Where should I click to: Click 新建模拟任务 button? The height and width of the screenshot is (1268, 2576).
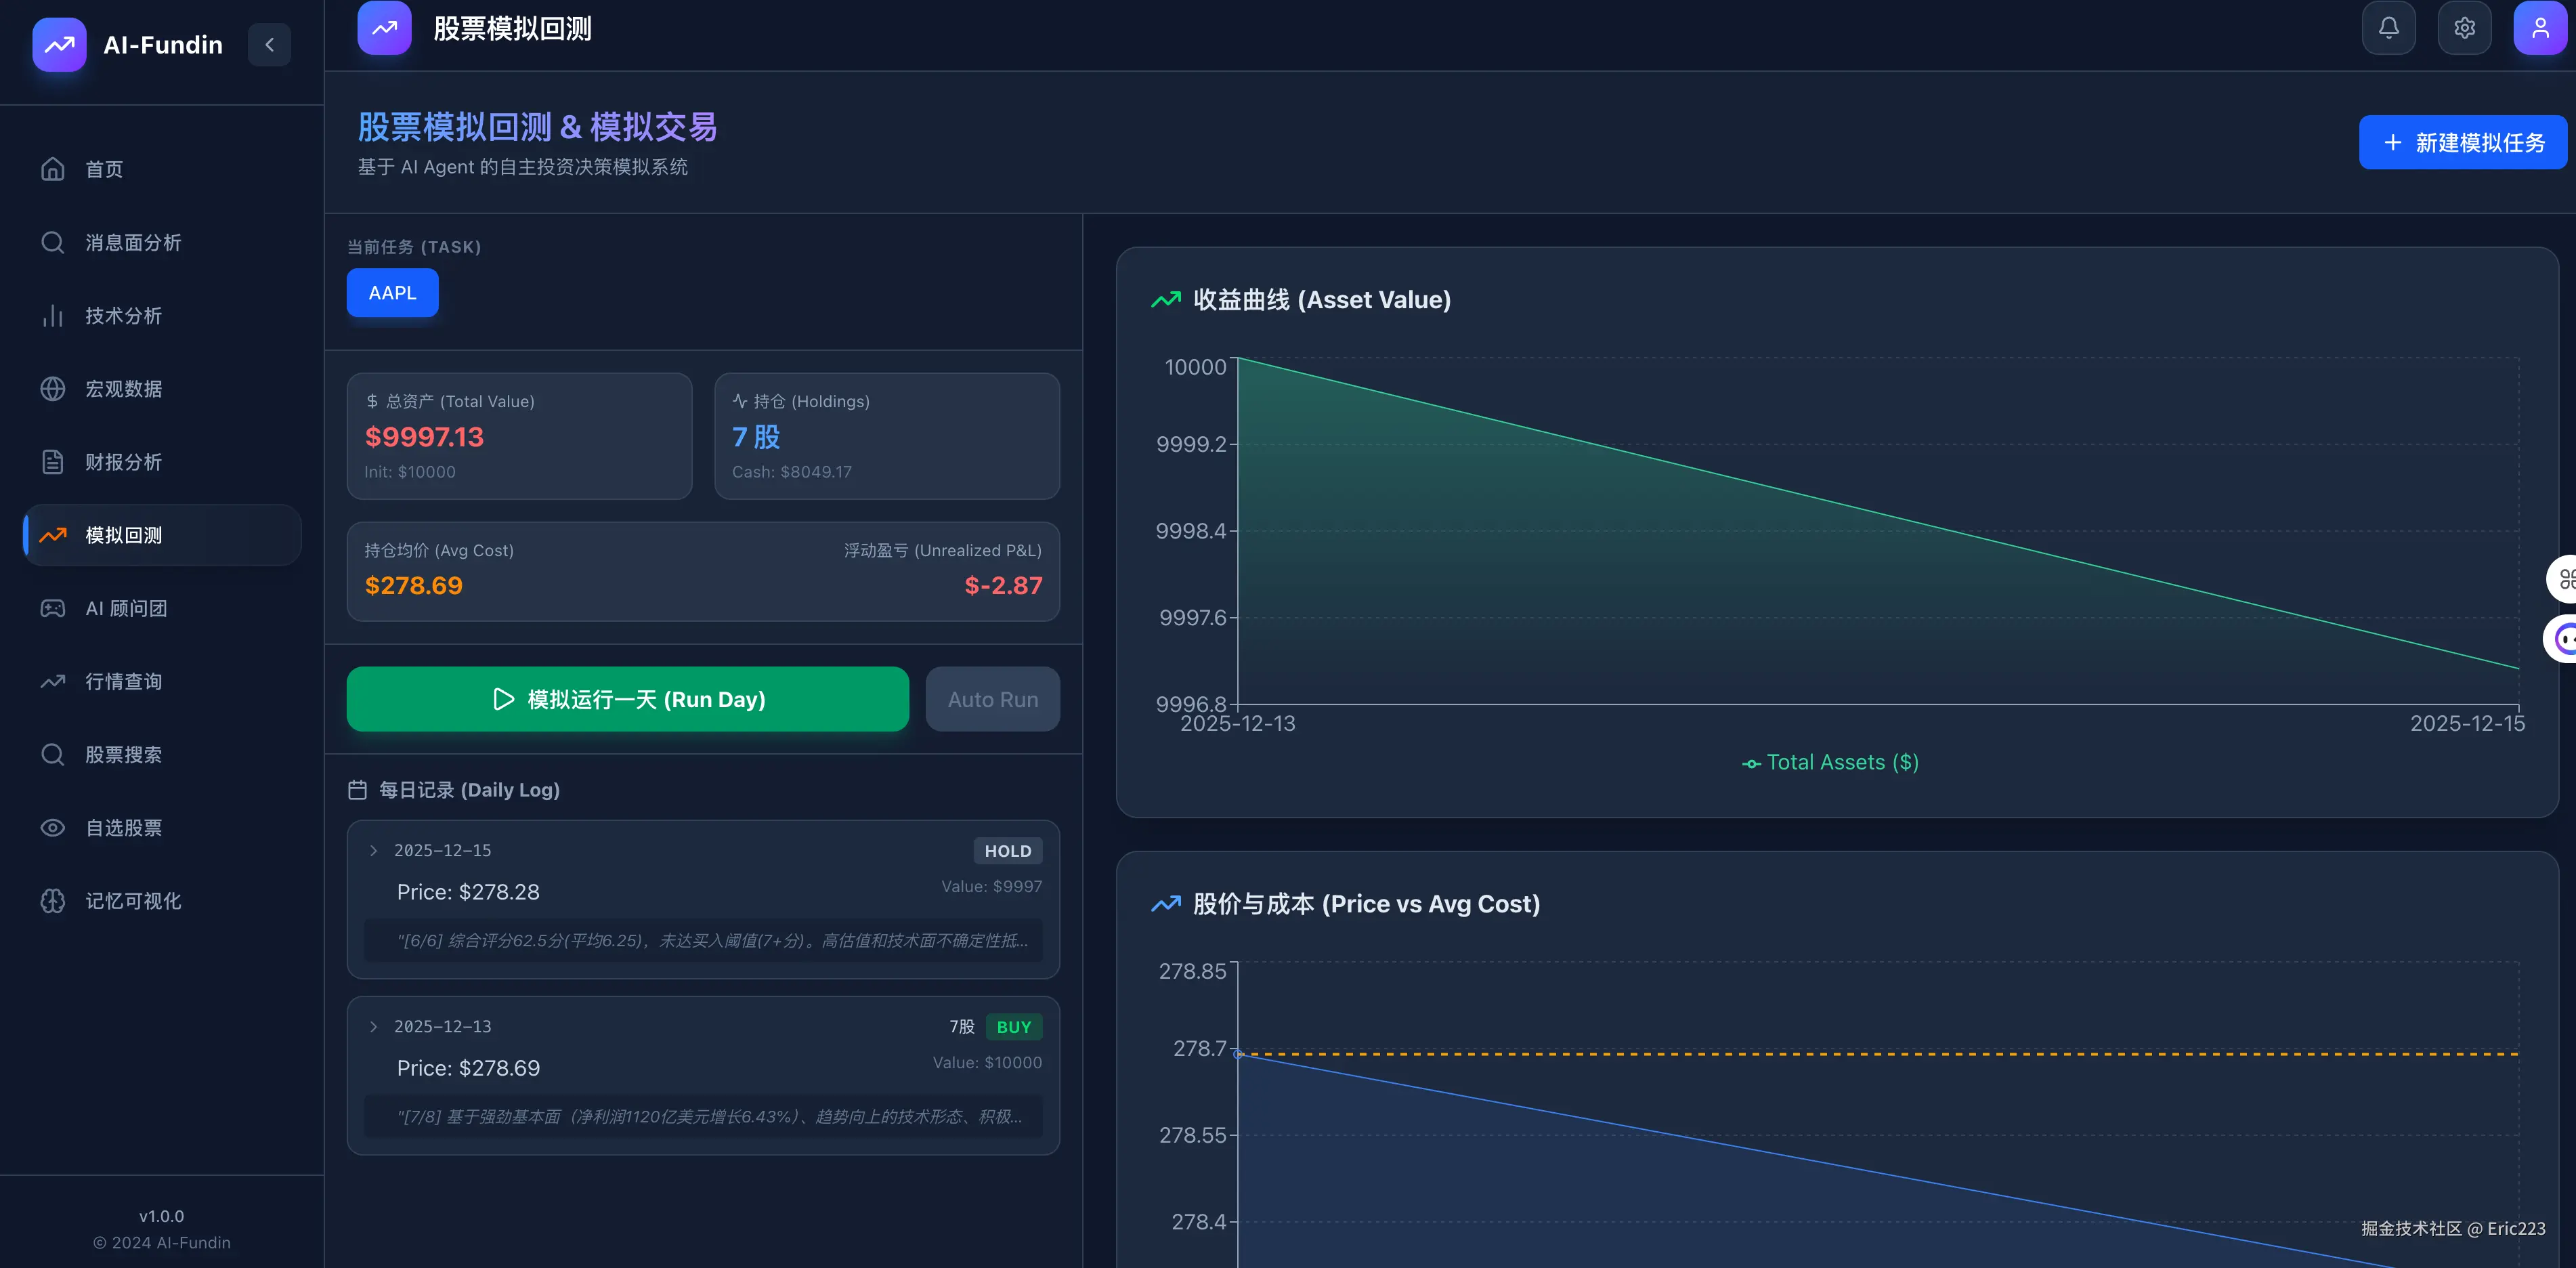(2462, 143)
